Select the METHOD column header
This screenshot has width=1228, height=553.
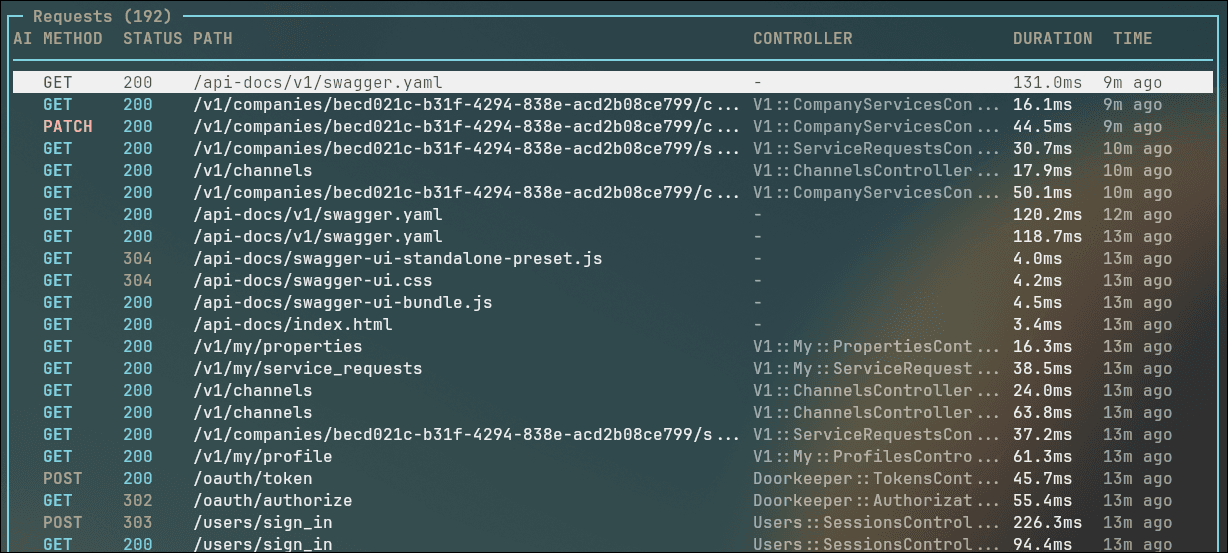[x=73, y=39]
